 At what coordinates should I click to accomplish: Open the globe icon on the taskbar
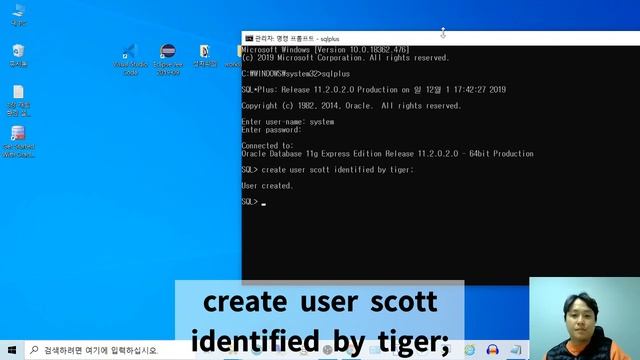(469, 350)
